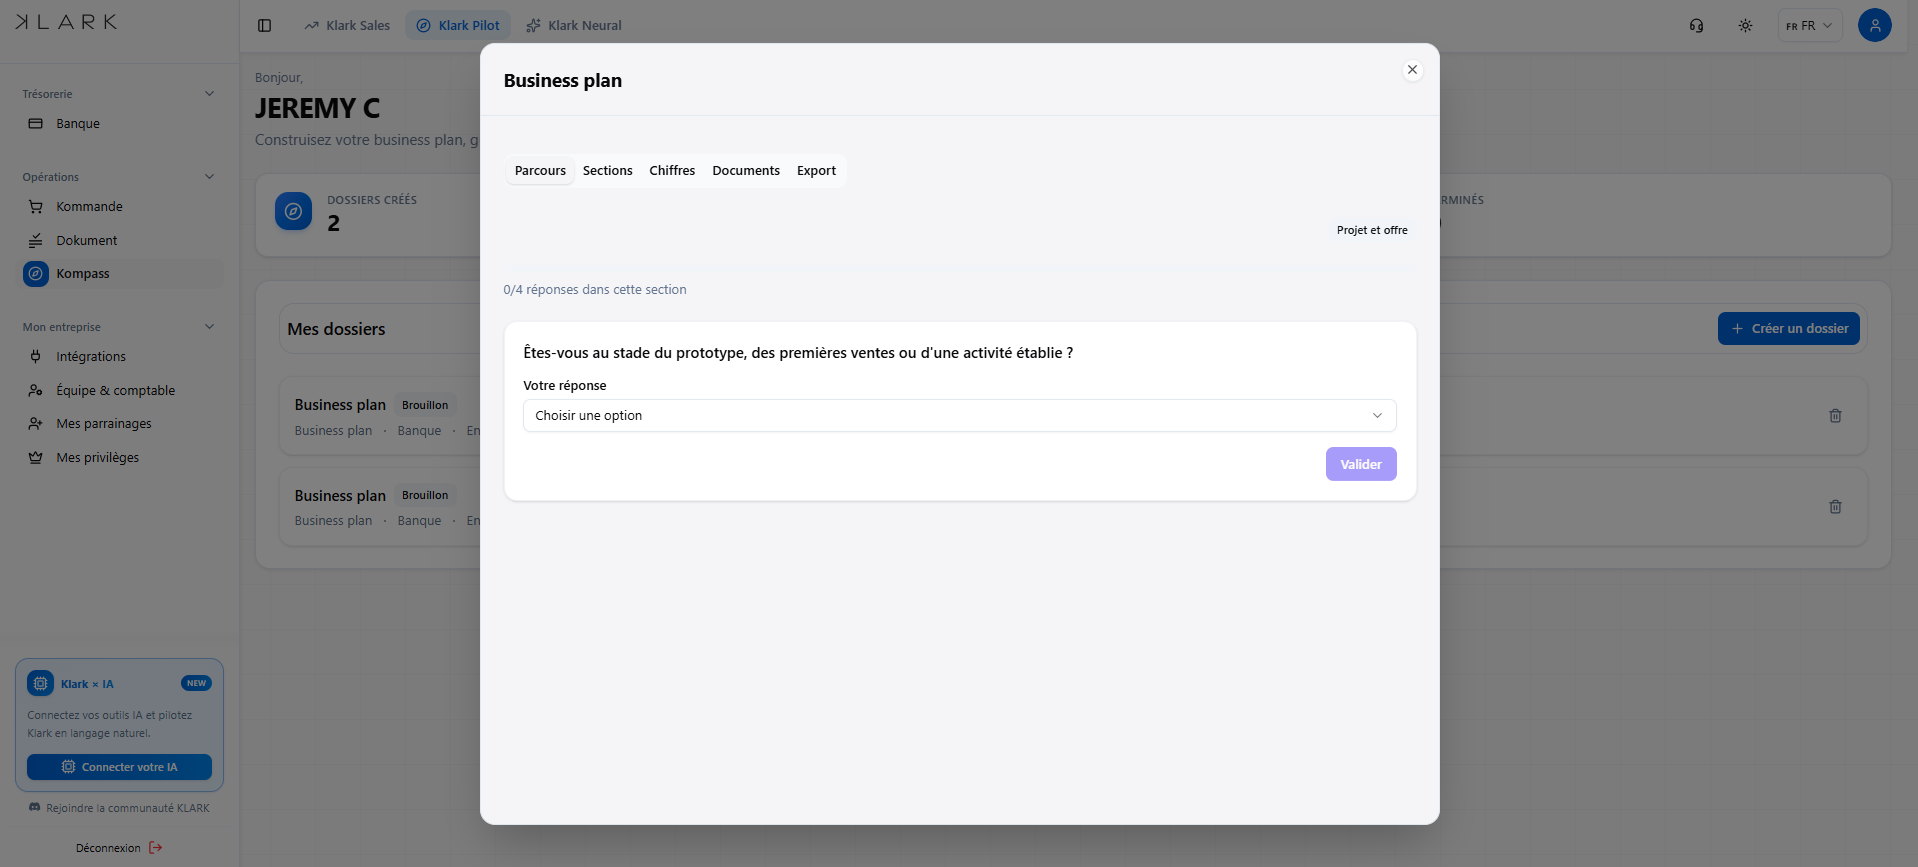
Task: Collapse the Trésorerie section
Action: click(209, 94)
